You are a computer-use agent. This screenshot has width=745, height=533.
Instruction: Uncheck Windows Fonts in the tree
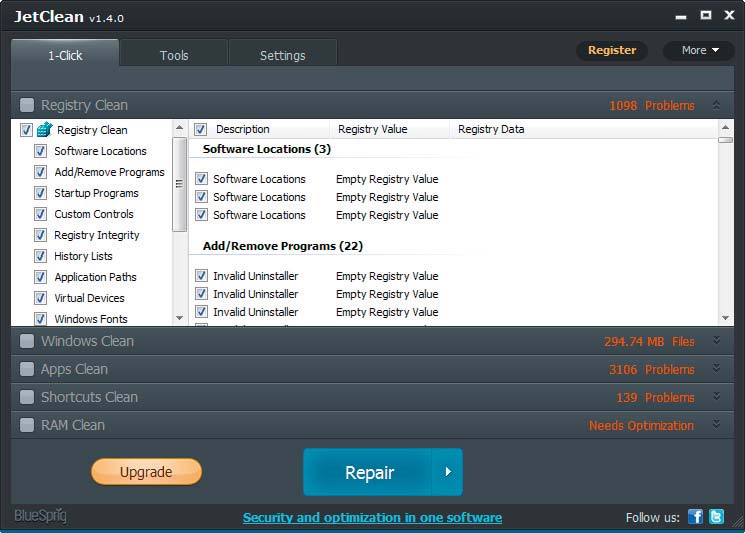tap(40, 318)
